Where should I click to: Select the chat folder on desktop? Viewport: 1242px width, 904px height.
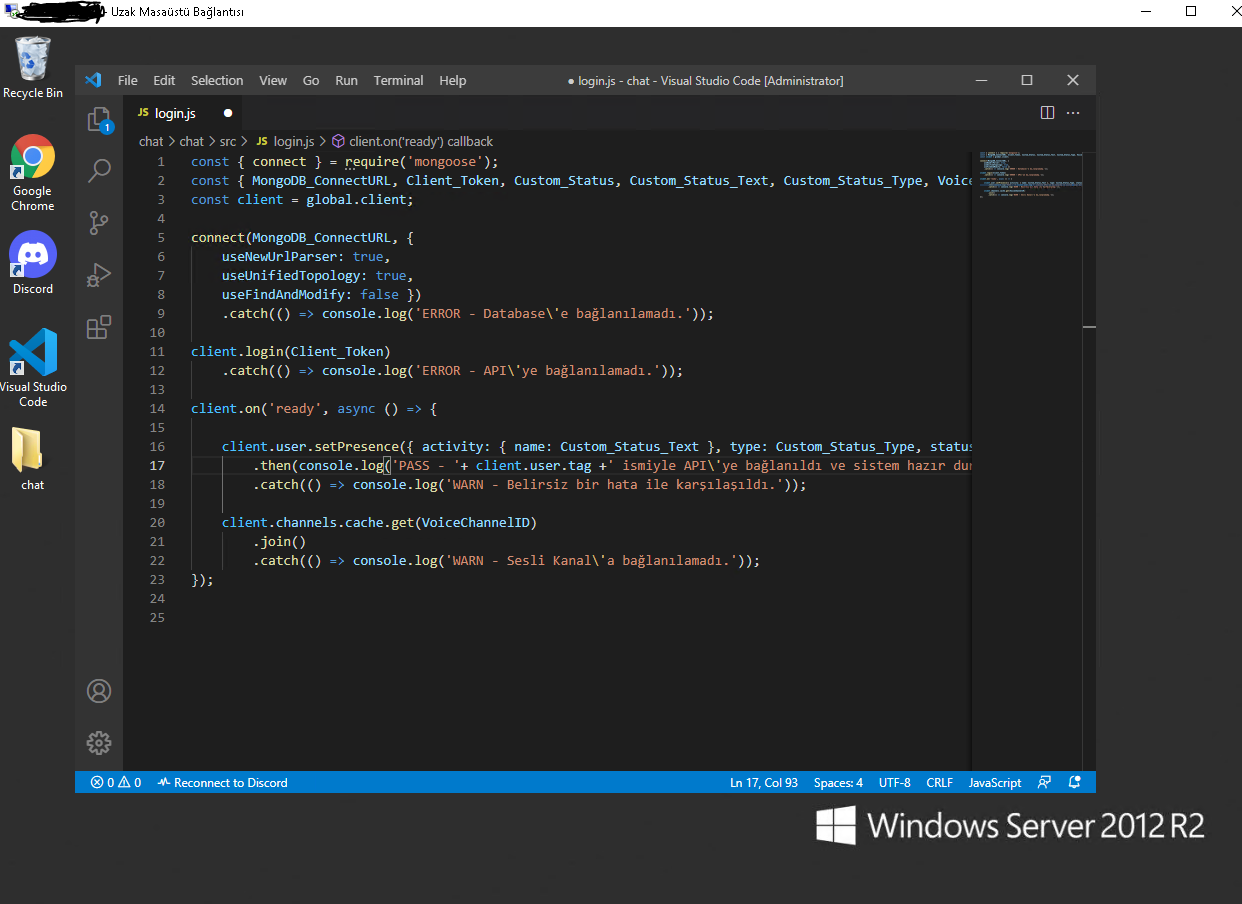(33, 459)
